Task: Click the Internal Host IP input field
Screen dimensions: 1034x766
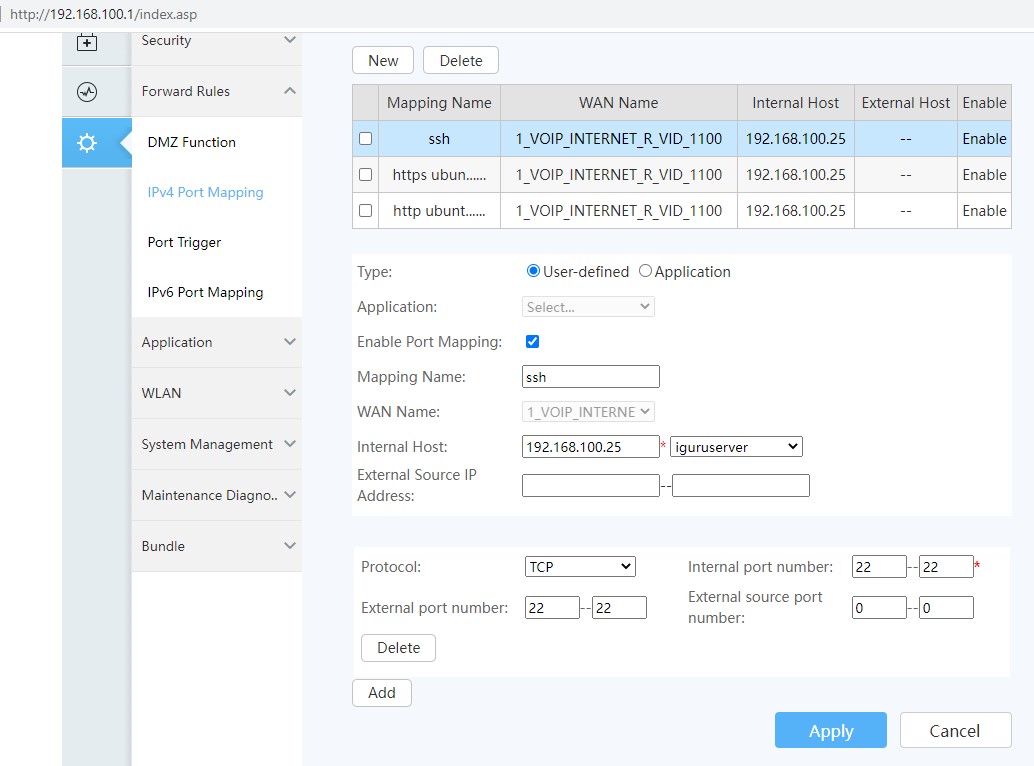Action: [590, 447]
